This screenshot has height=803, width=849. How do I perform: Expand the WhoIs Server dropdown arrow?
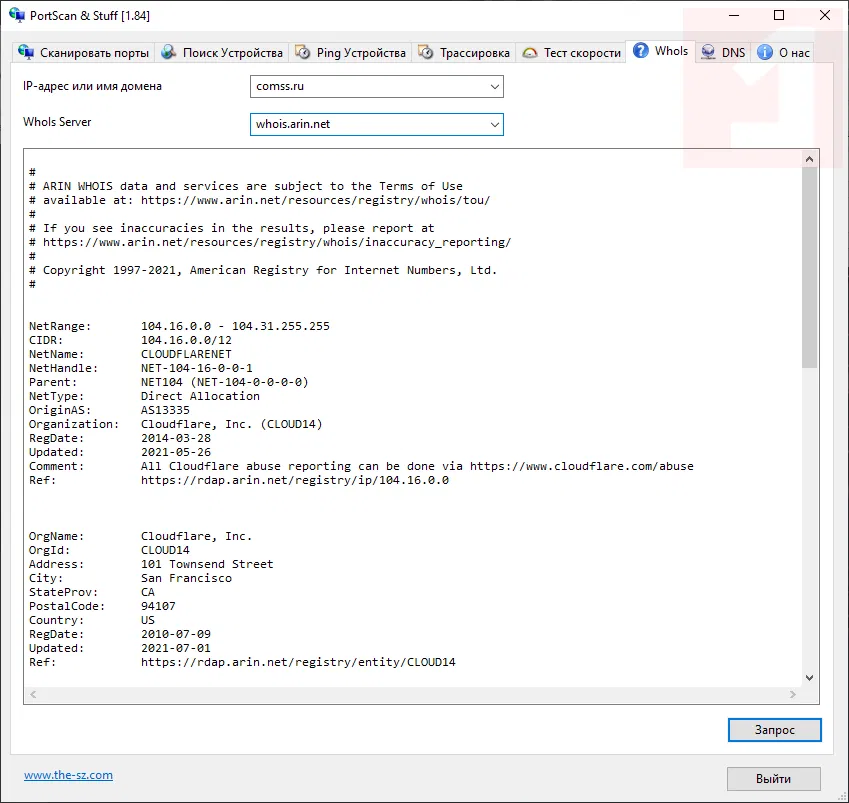click(x=494, y=125)
